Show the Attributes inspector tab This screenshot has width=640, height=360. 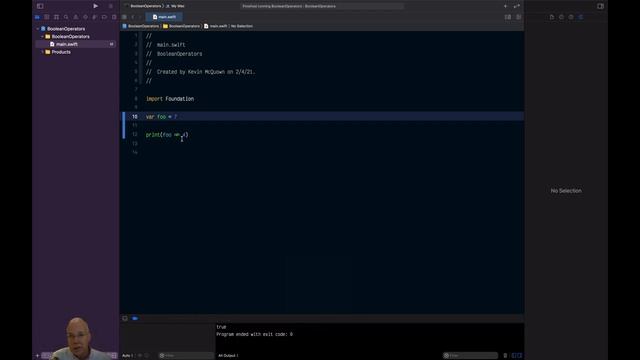581,17
